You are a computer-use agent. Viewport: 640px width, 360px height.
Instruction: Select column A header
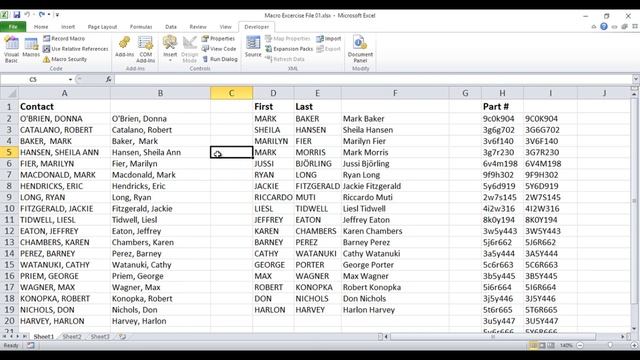pos(64,93)
